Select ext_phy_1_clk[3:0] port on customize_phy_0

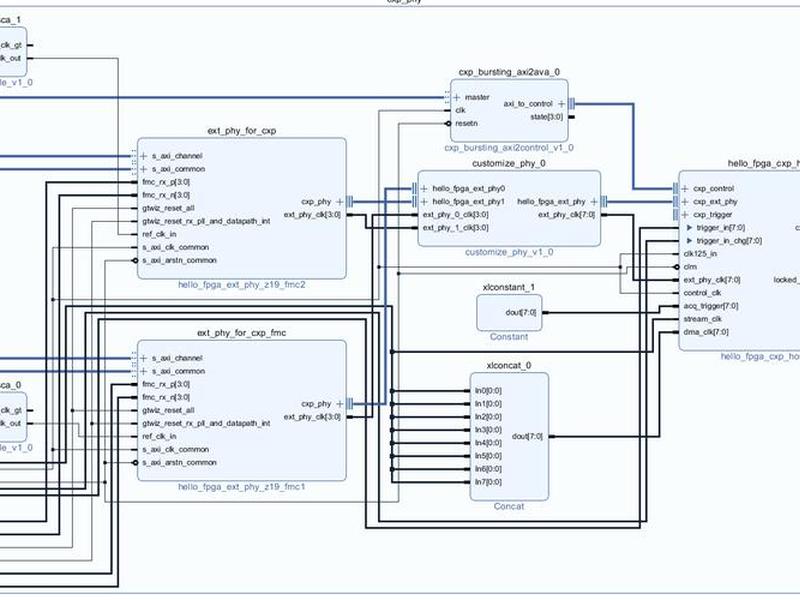tap(455, 228)
